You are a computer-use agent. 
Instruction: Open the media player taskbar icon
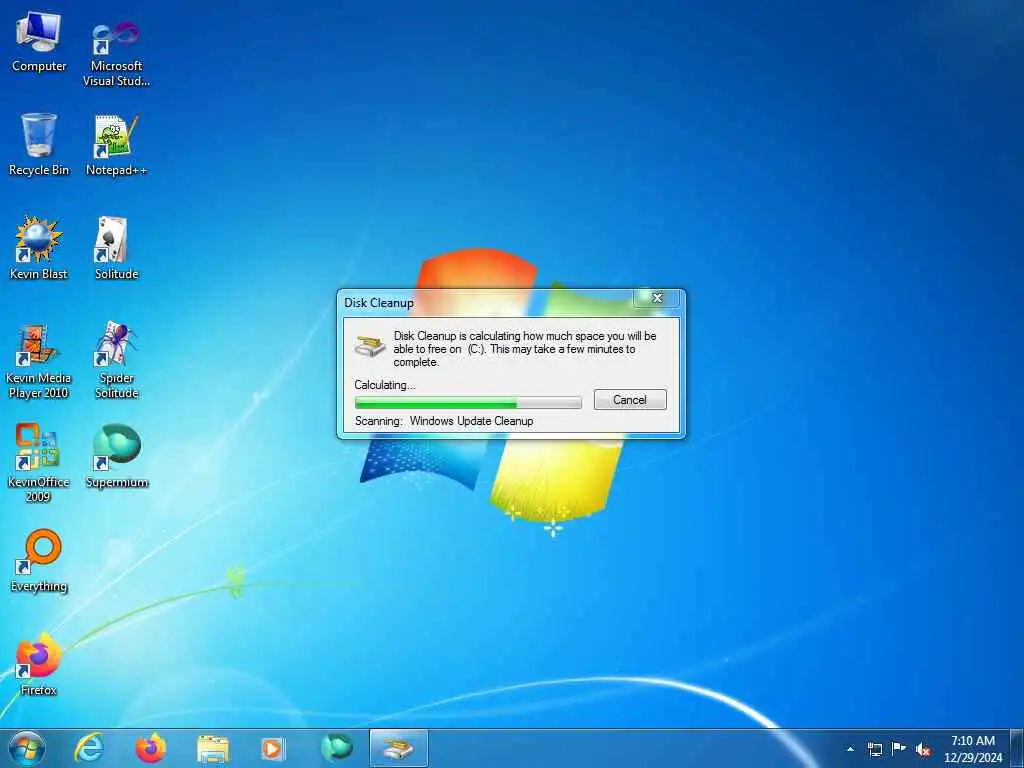tap(272, 749)
